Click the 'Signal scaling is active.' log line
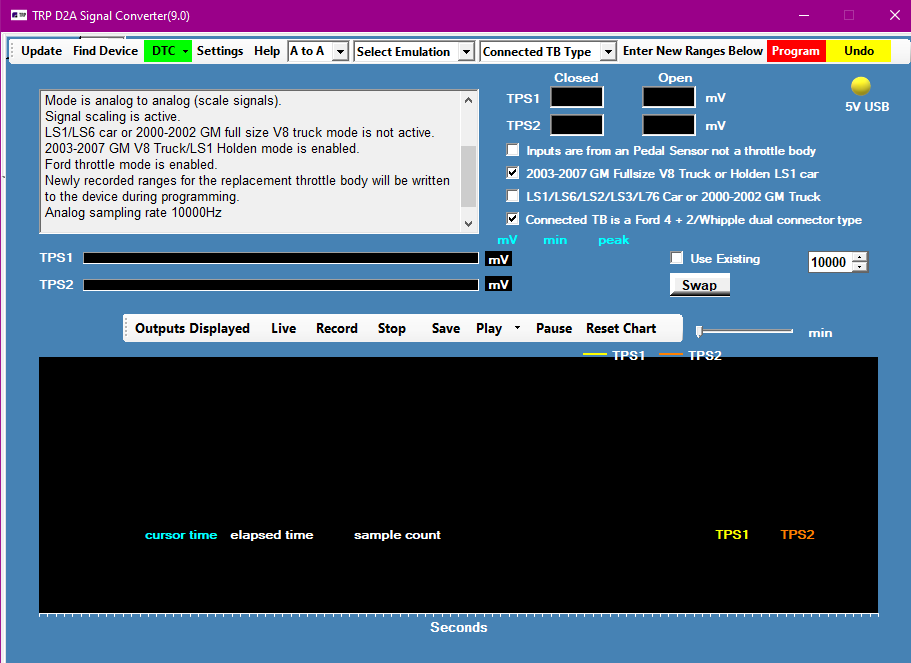The width and height of the screenshot is (911, 663). pos(112,116)
